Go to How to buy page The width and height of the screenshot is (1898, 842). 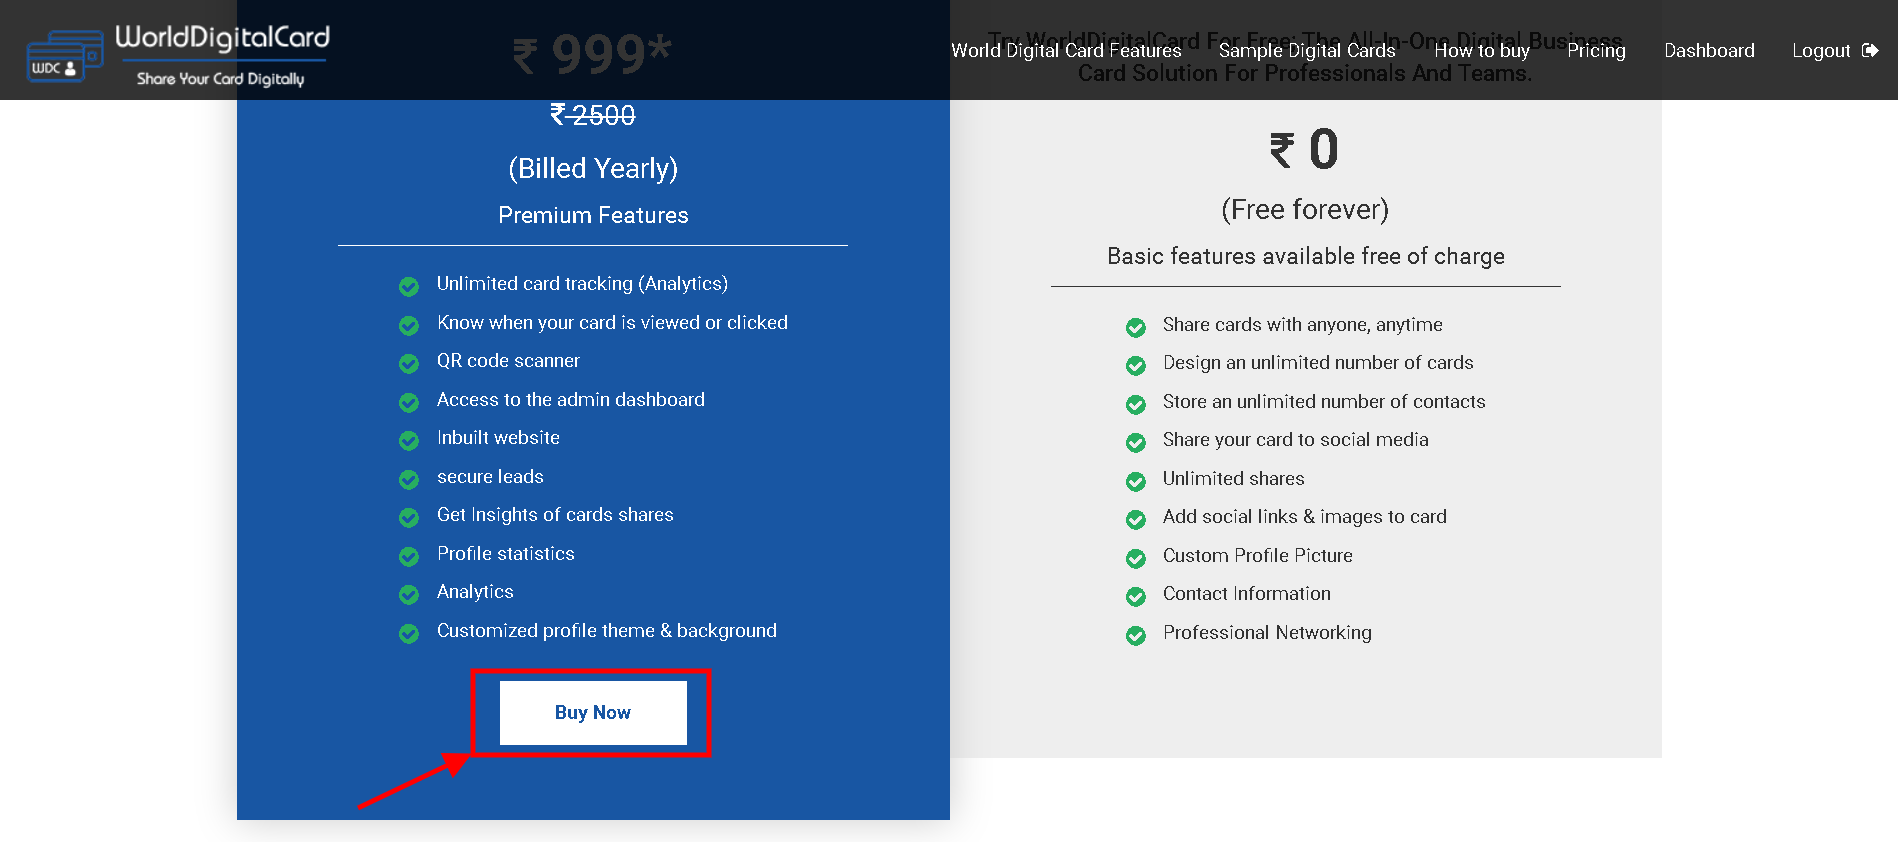click(x=1482, y=50)
